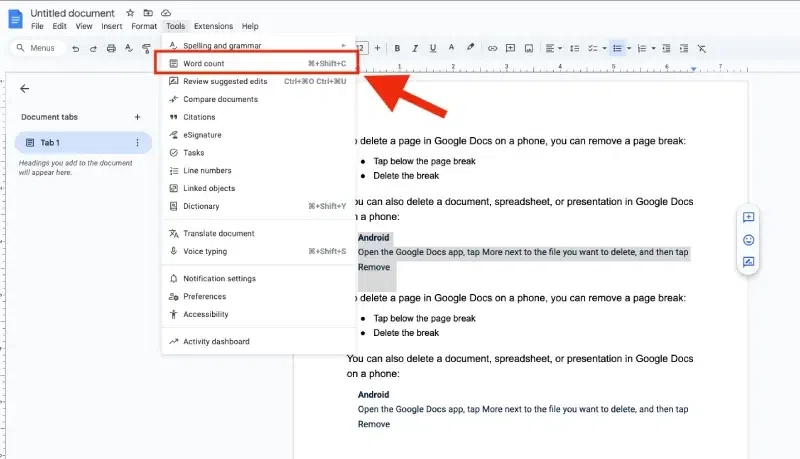Add a new document tab
Screen dimensions: 800x459
pyautogui.click(x=137, y=117)
